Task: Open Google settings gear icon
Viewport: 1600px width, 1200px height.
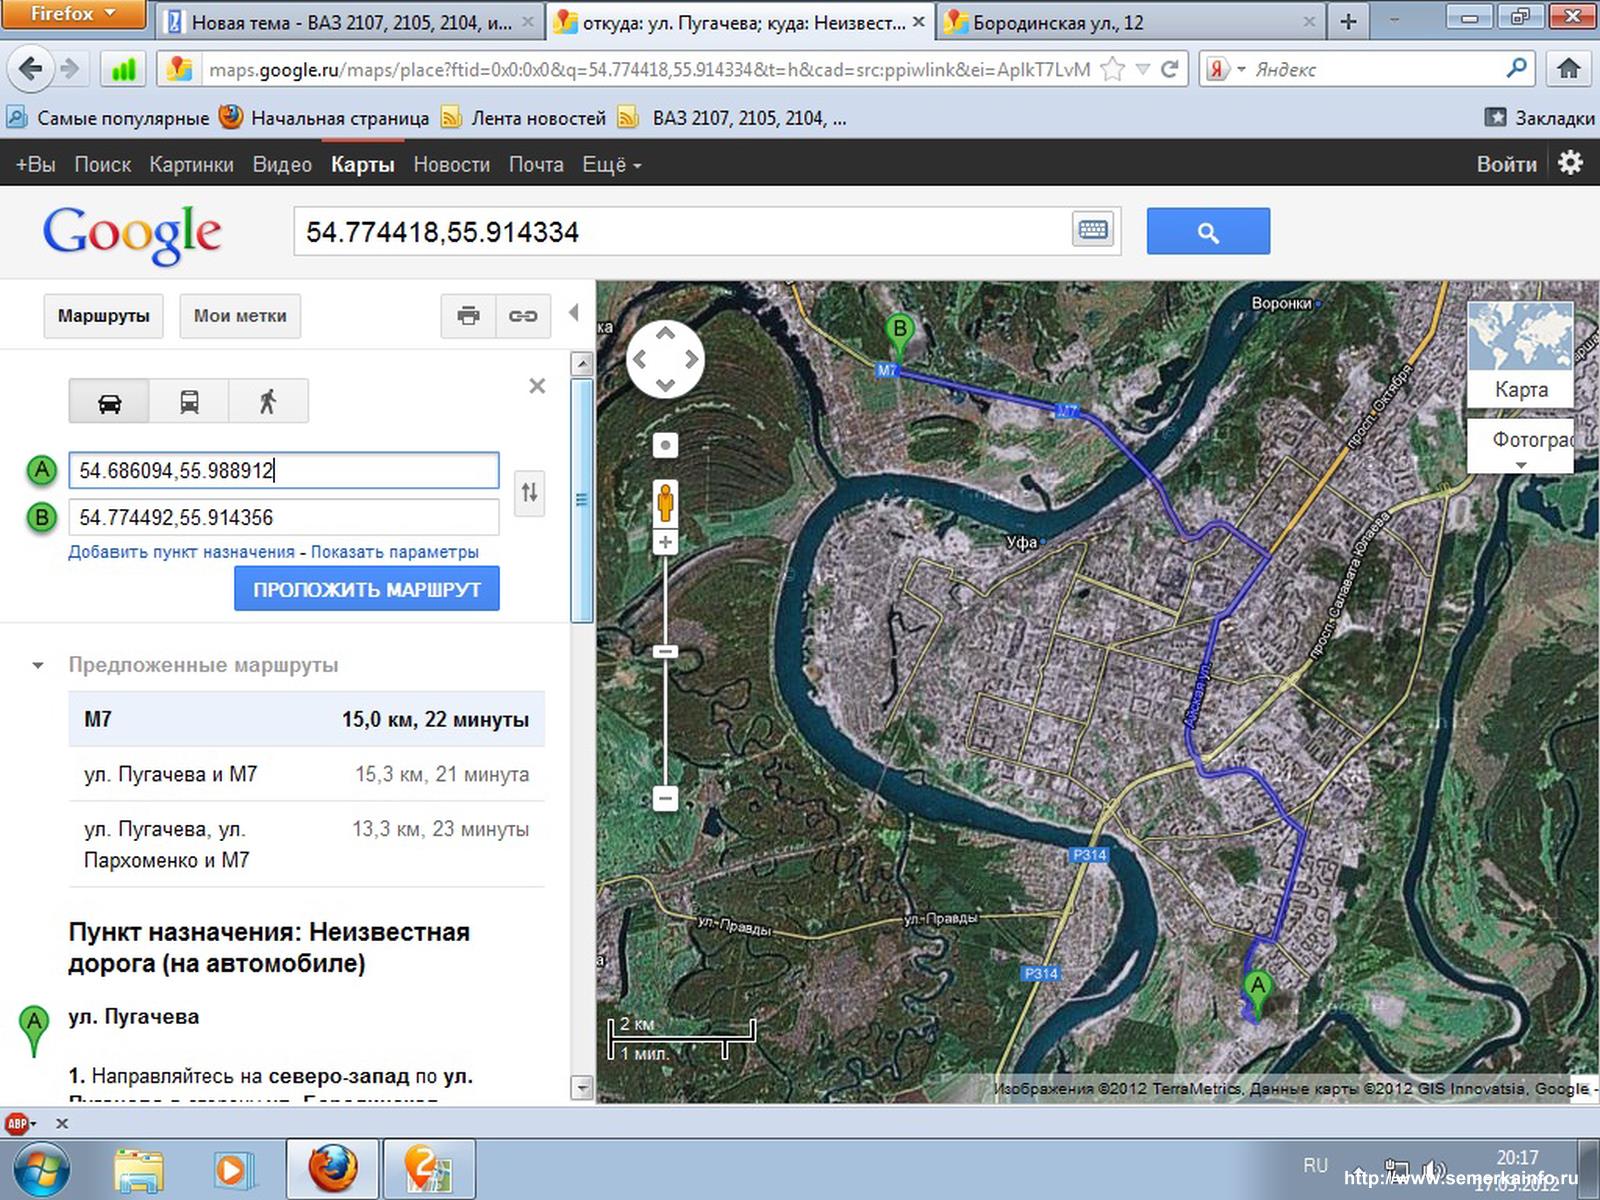Action: pyautogui.click(x=1570, y=163)
